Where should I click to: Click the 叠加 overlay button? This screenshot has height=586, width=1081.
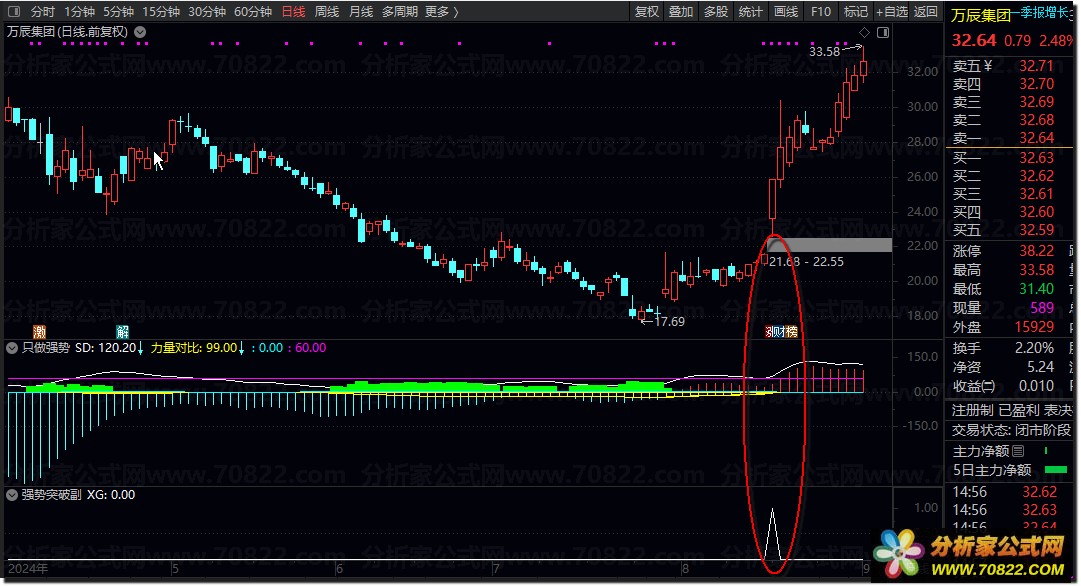click(681, 12)
